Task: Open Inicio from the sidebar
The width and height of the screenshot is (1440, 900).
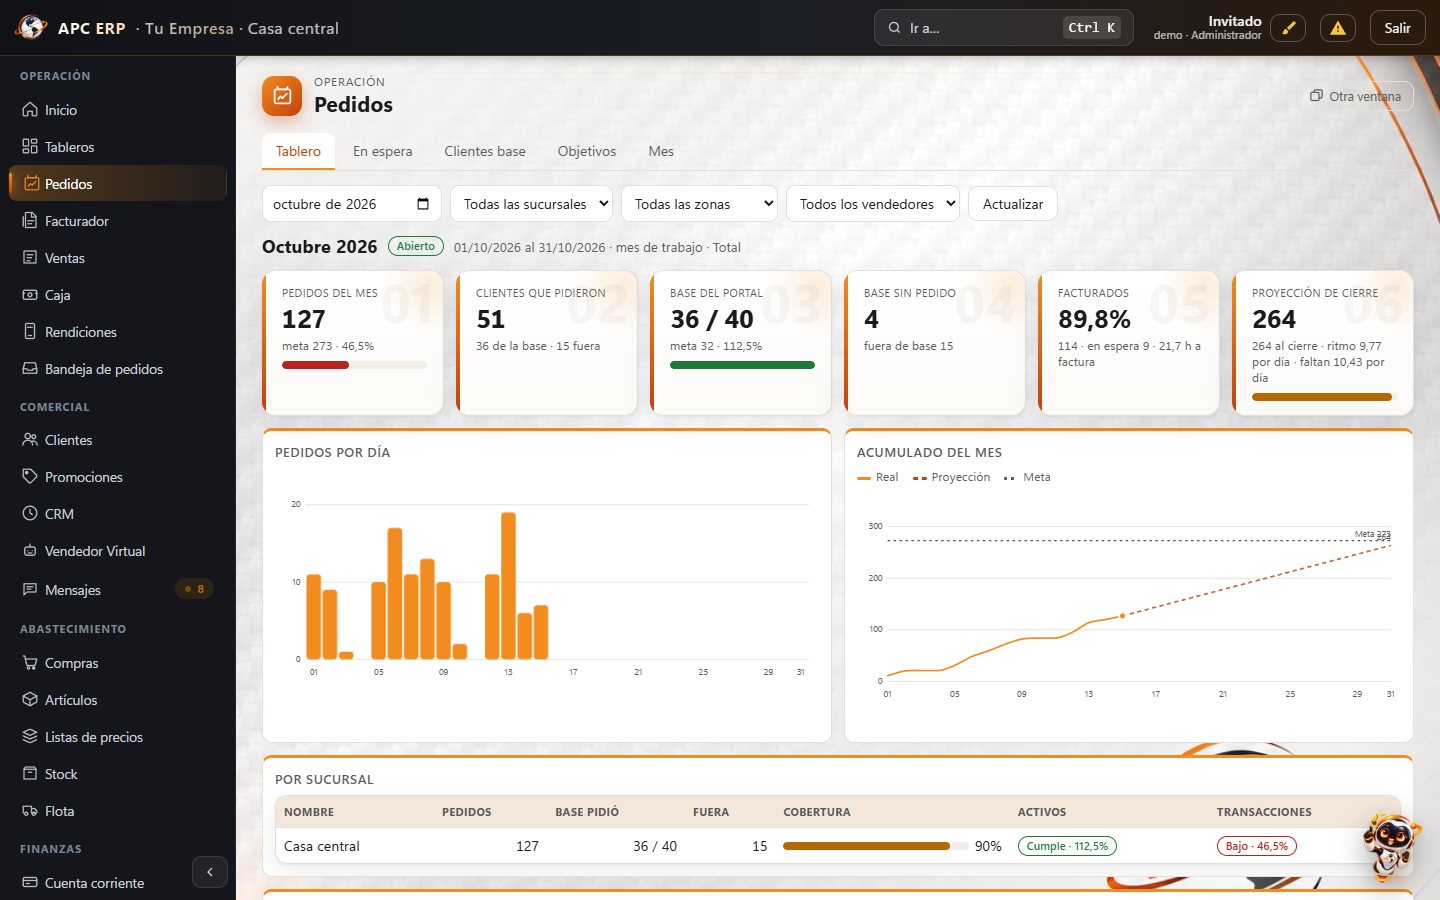Action: coord(118,110)
